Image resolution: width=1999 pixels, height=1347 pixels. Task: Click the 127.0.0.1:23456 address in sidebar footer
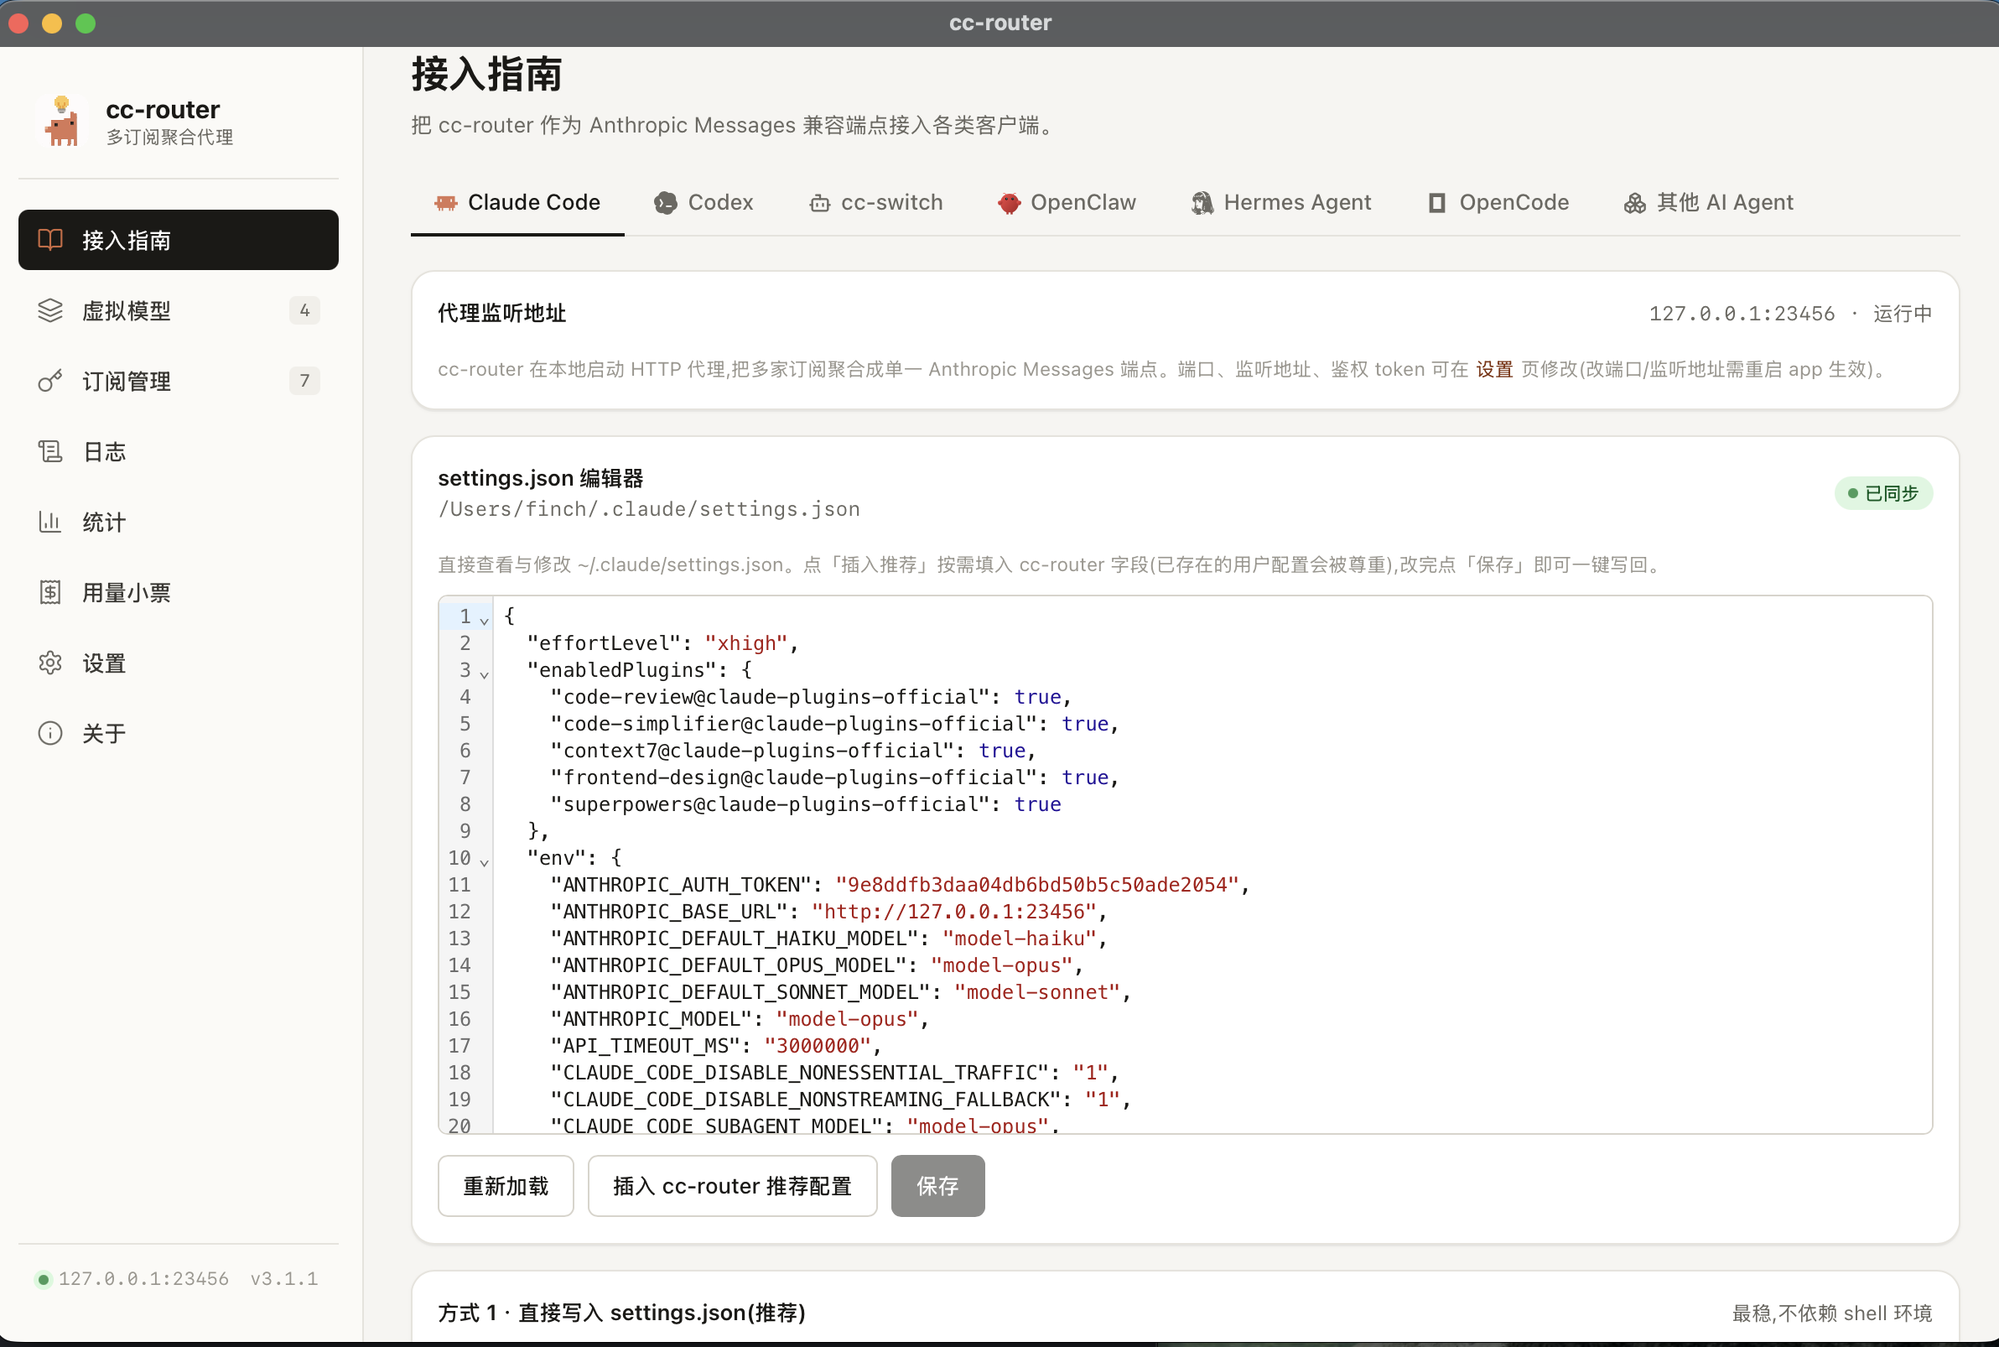click(x=143, y=1279)
